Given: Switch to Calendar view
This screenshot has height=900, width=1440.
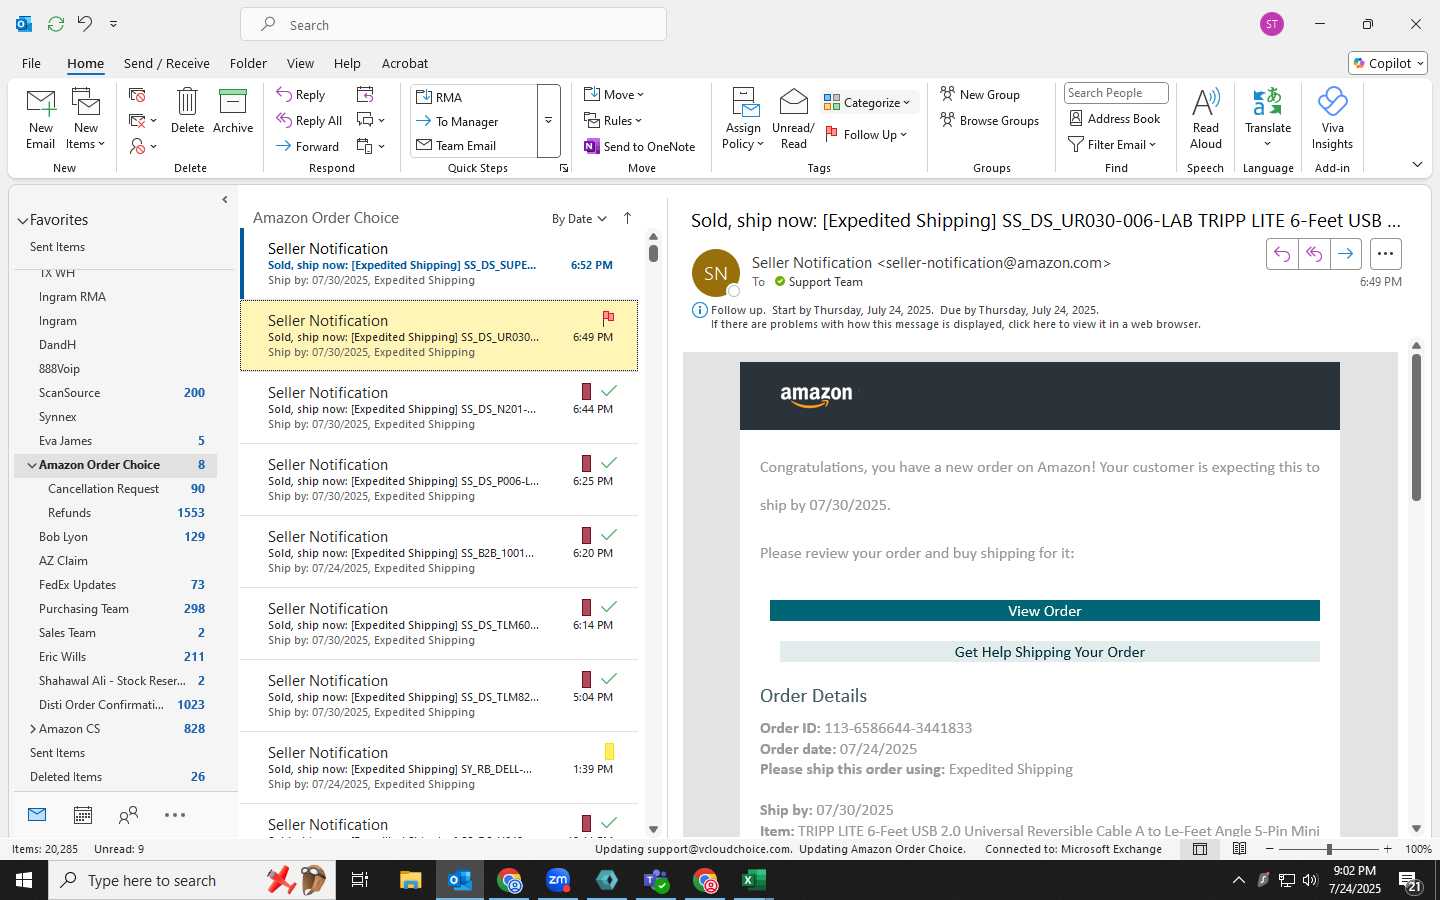Looking at the screenshot, I should click(x=83, y=815).
